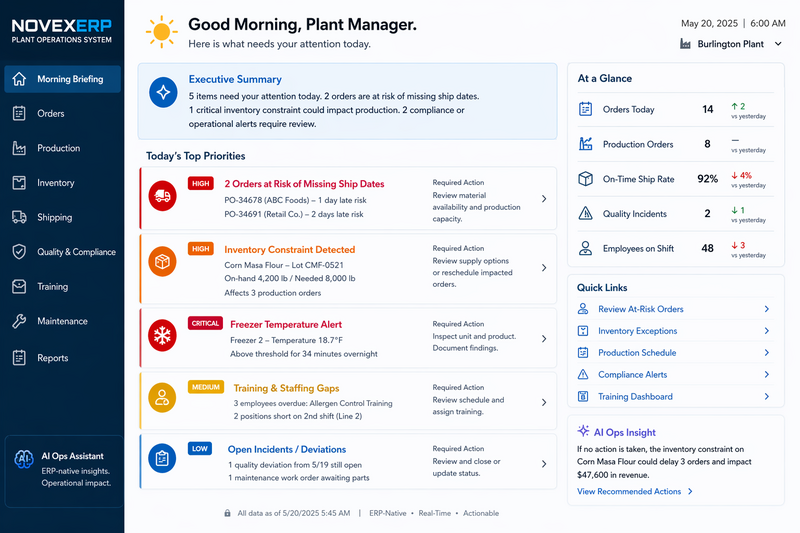Viewport: 800px width, 533px height.
Task: Click the Production Orders factory icon in At a Glance
Action: pyautogui.click(x=585, y=144)
